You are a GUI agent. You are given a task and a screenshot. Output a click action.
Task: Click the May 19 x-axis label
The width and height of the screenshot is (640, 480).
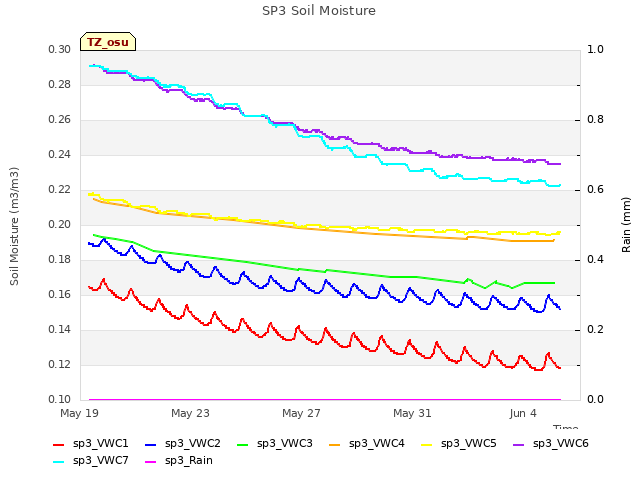click(80, 413)
